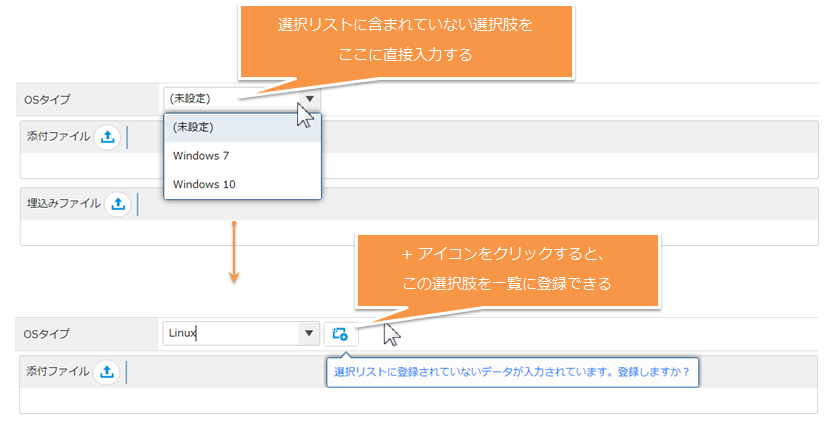Click the orange downward arrow between forms
Viewport: 837px width, 426px height.
tap(233, 251)
